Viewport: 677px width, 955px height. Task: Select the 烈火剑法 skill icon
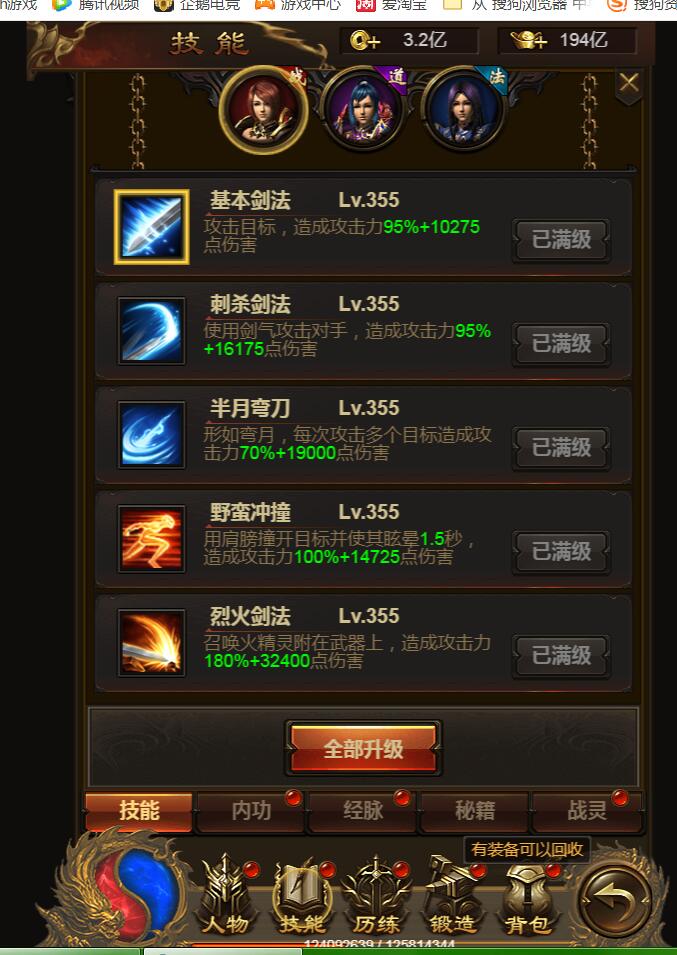tap(152, 643)
